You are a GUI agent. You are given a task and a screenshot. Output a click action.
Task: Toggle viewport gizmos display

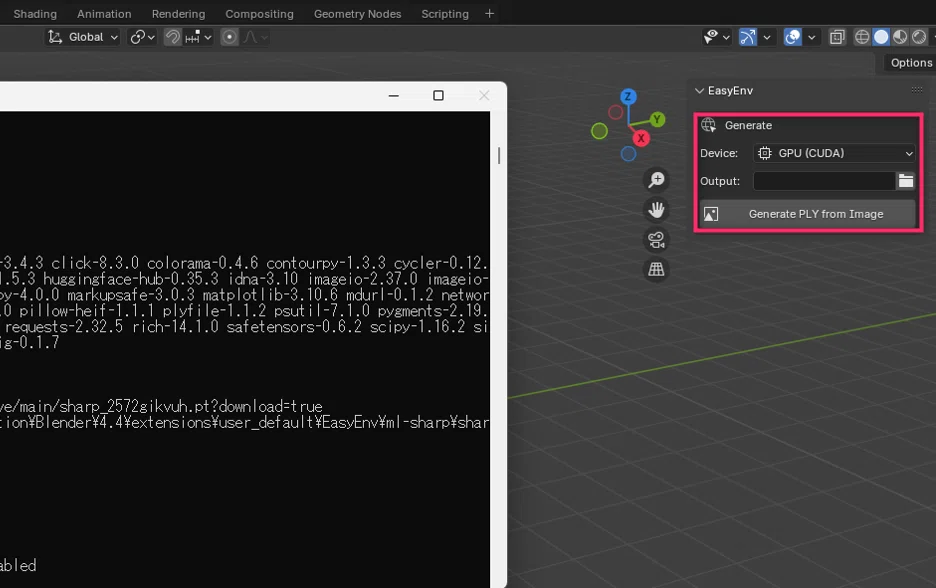point(747,37)
